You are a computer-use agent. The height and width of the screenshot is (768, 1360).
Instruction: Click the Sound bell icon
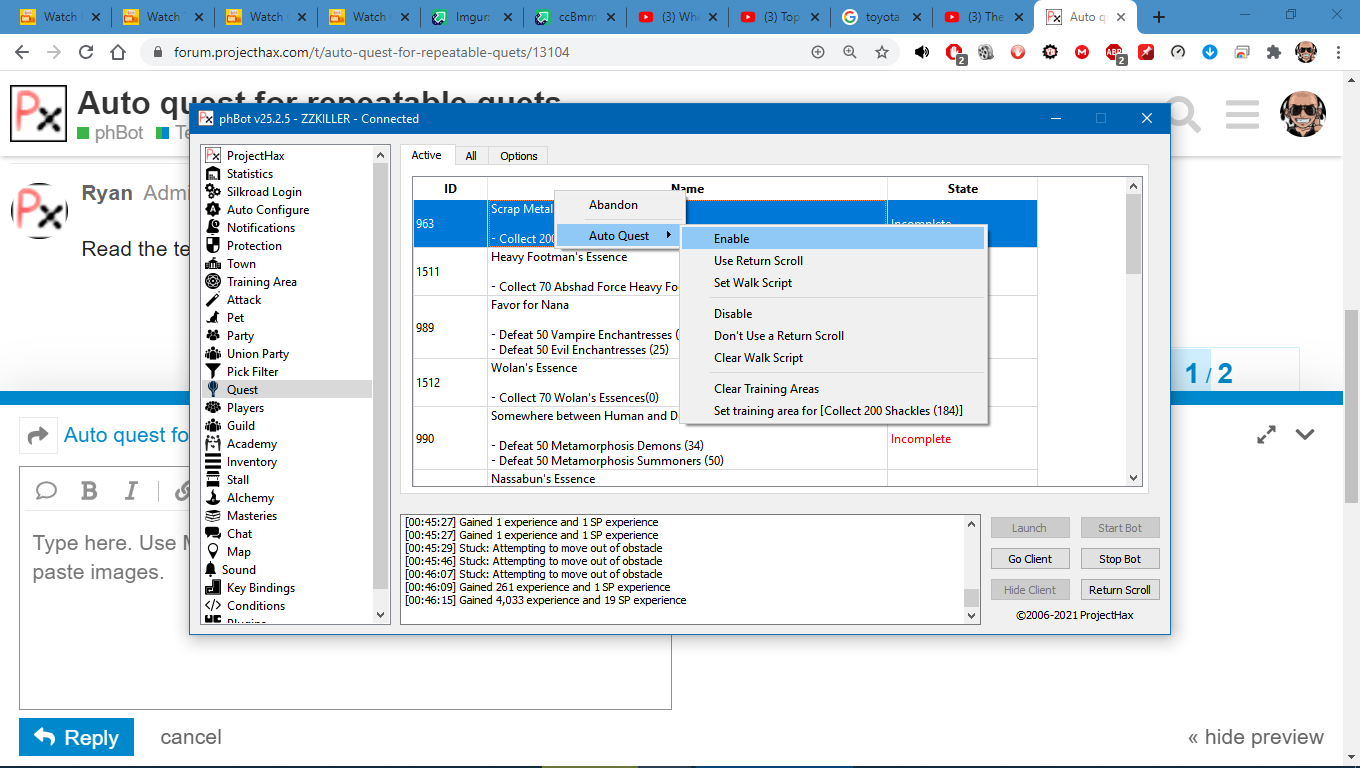coord(212,570)
